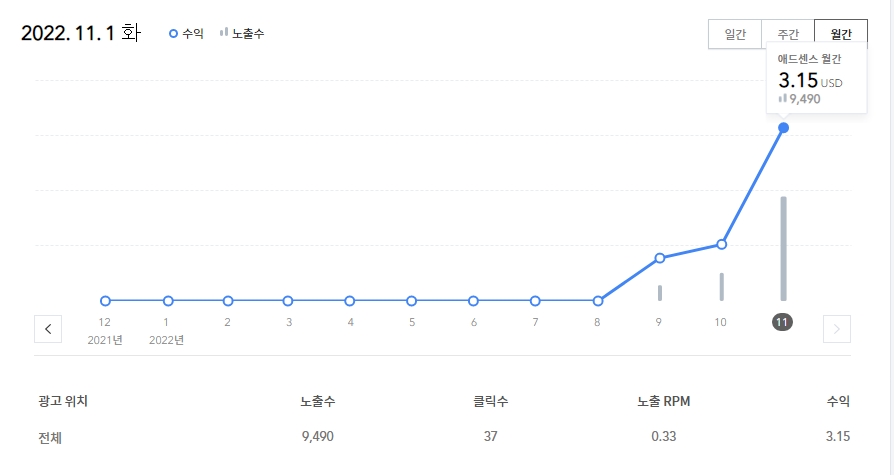
Task: Click the 2022. 11. 1 화 date heading
Action: [80, 33]
